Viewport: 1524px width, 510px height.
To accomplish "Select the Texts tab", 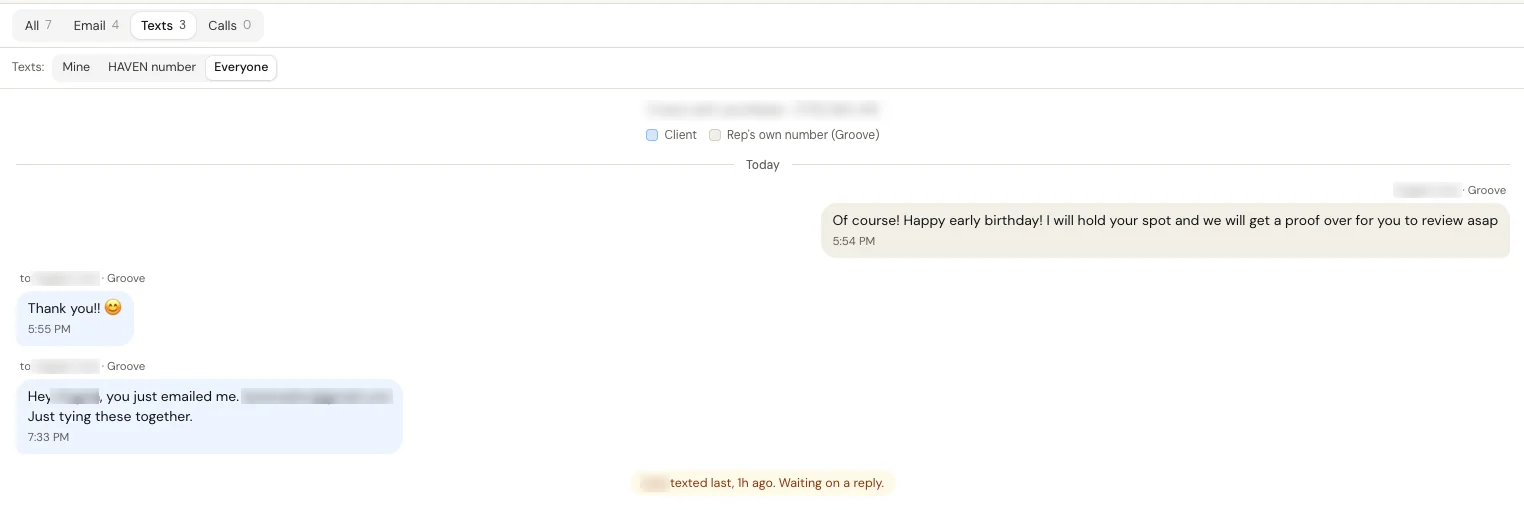I will 163,25.
